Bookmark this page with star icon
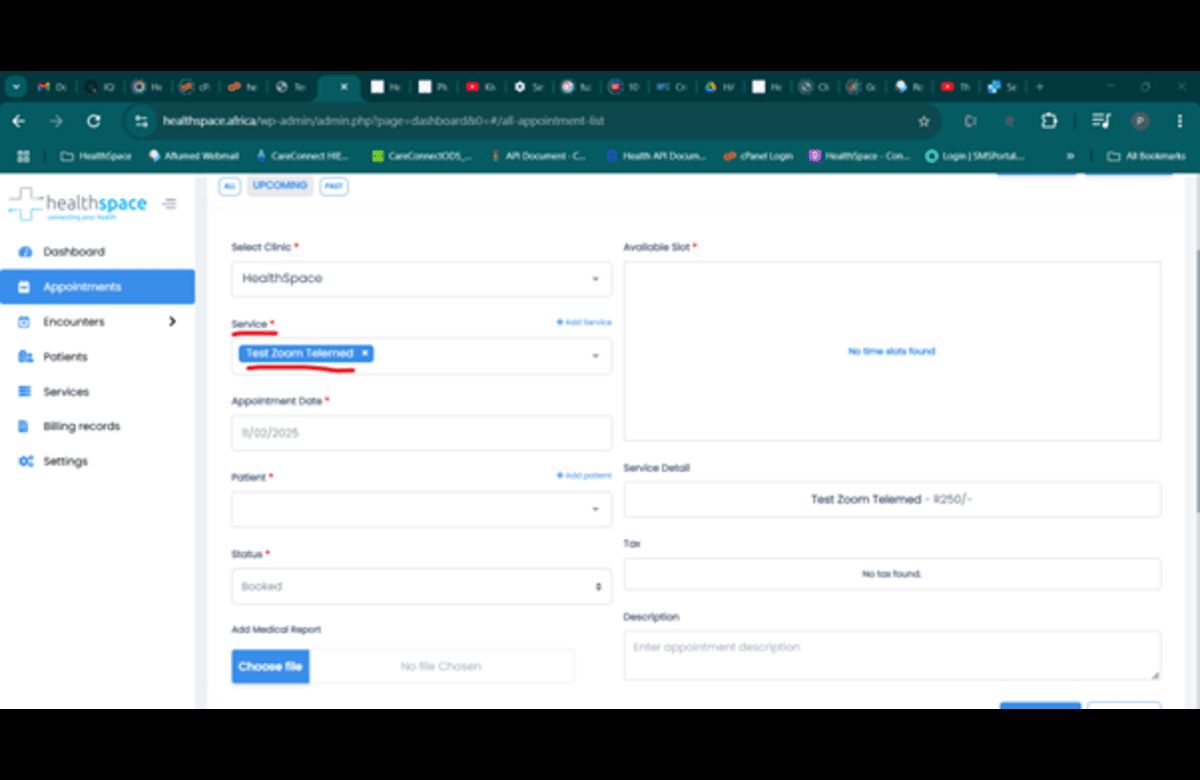This screenshot has height=780, width=1200. coord(923,121)
